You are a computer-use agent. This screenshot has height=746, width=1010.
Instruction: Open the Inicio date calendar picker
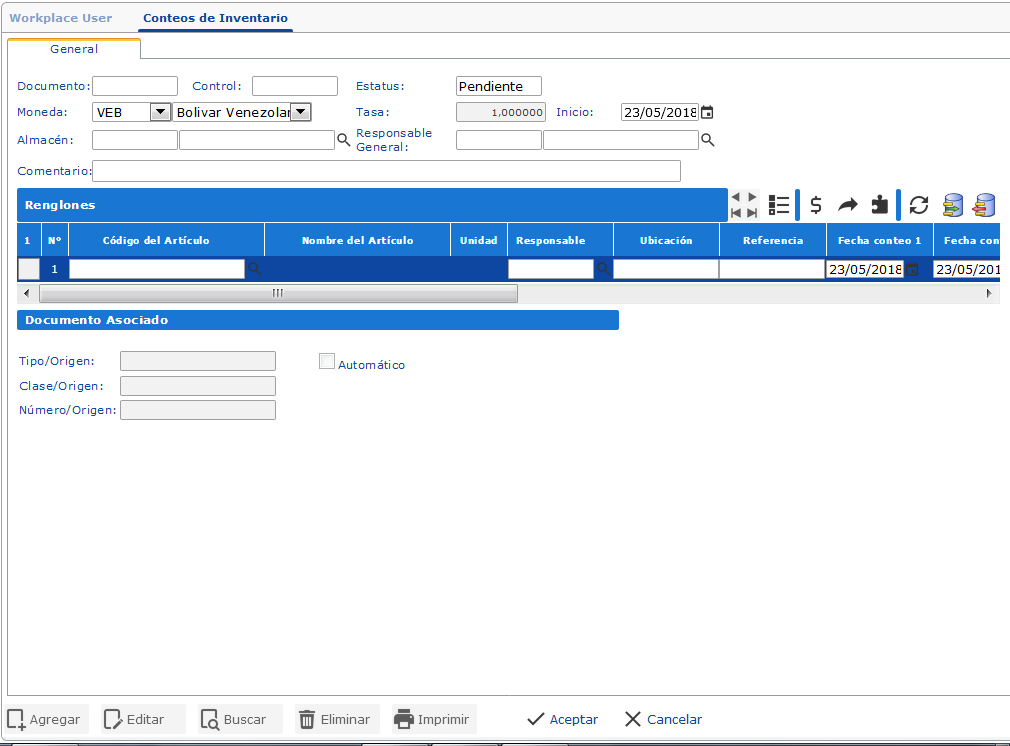tap(707, 112)
